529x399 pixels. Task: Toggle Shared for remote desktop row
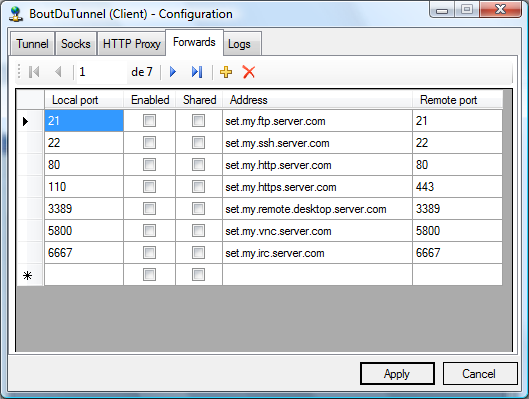tap(198, 209)
